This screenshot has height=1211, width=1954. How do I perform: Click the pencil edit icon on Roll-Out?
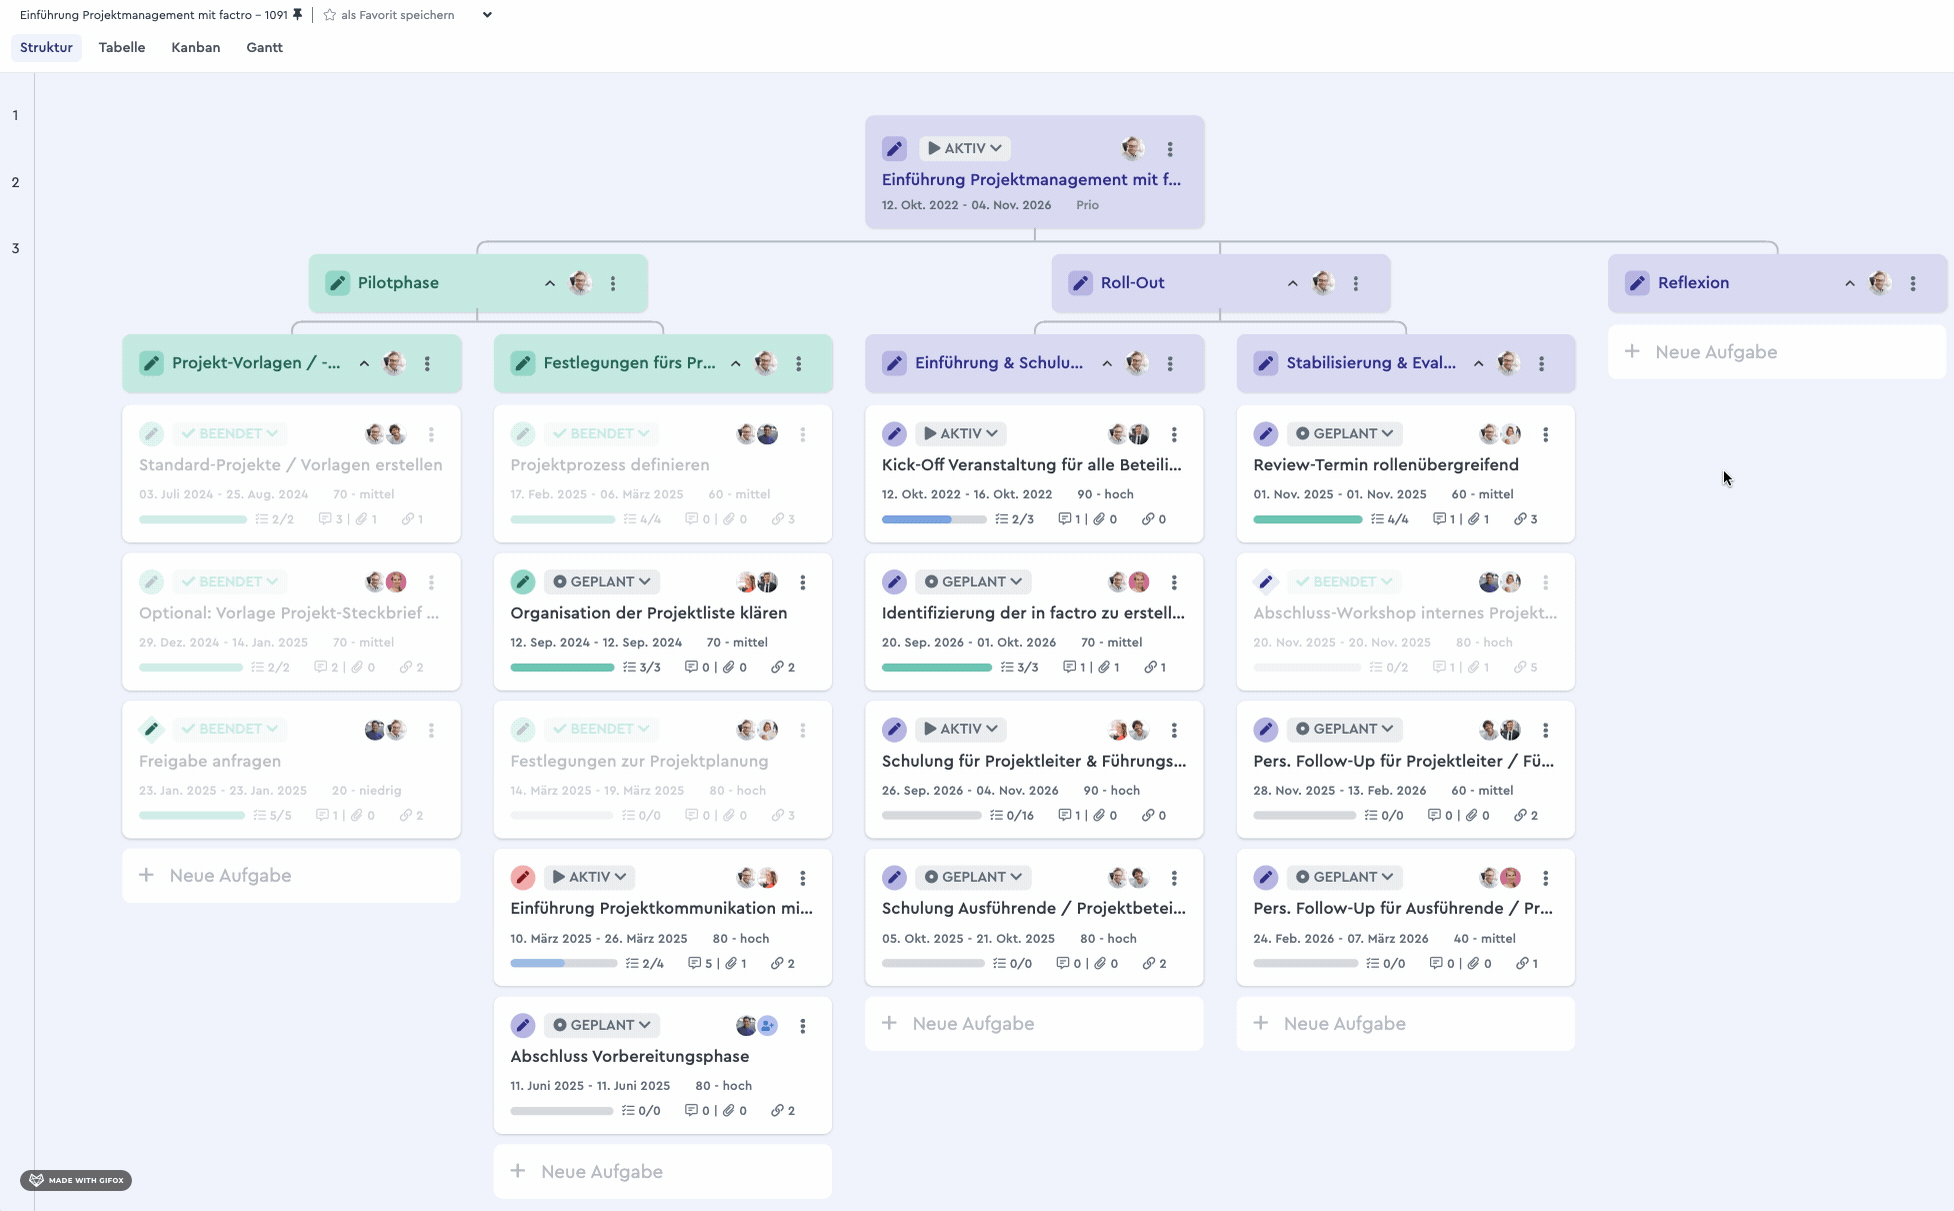[x=1080, y=283]
